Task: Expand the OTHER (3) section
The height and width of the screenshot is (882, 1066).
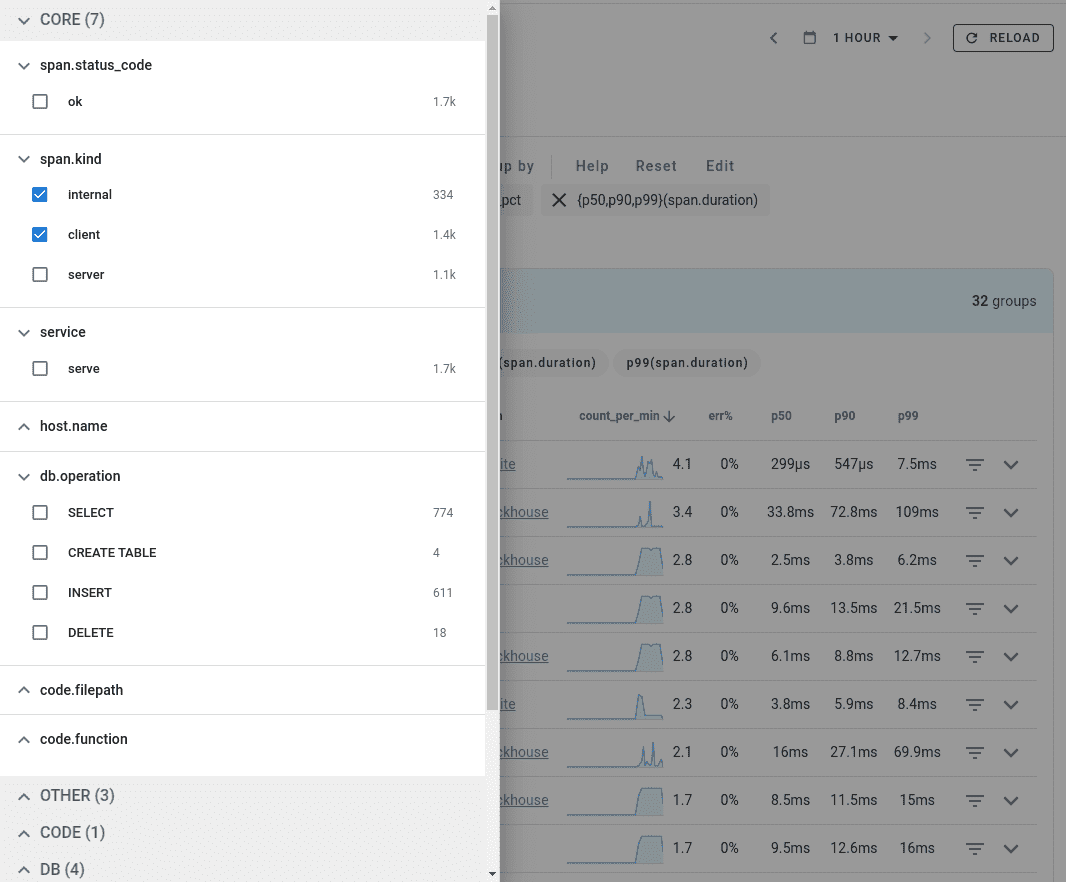Action: tap(24, 796)
